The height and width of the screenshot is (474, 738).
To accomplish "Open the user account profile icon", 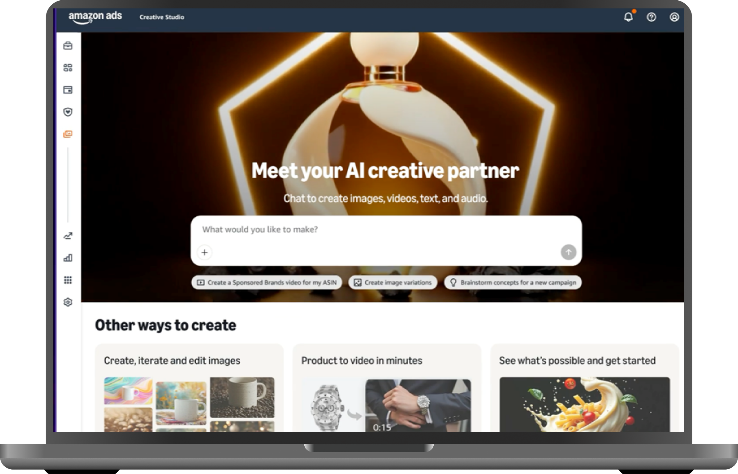I will 674,17.
